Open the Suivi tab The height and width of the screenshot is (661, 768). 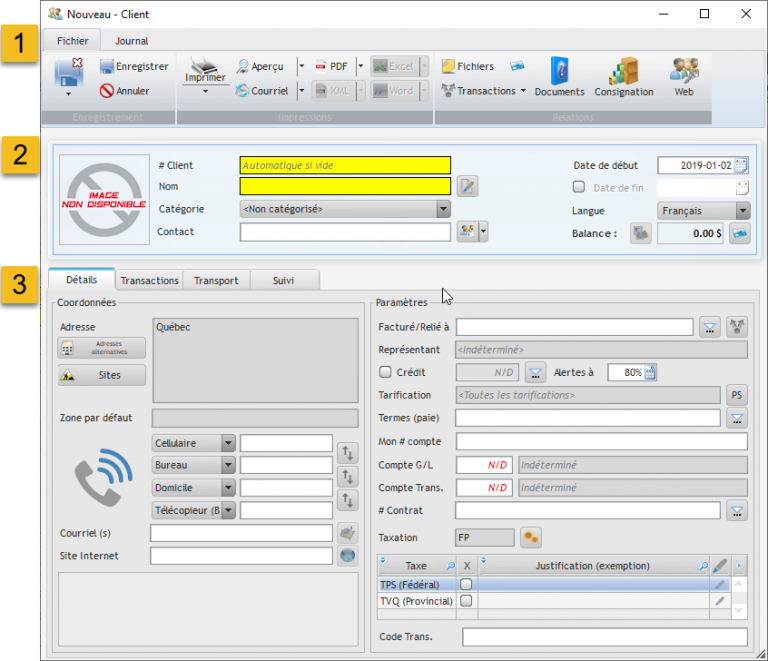284,281
